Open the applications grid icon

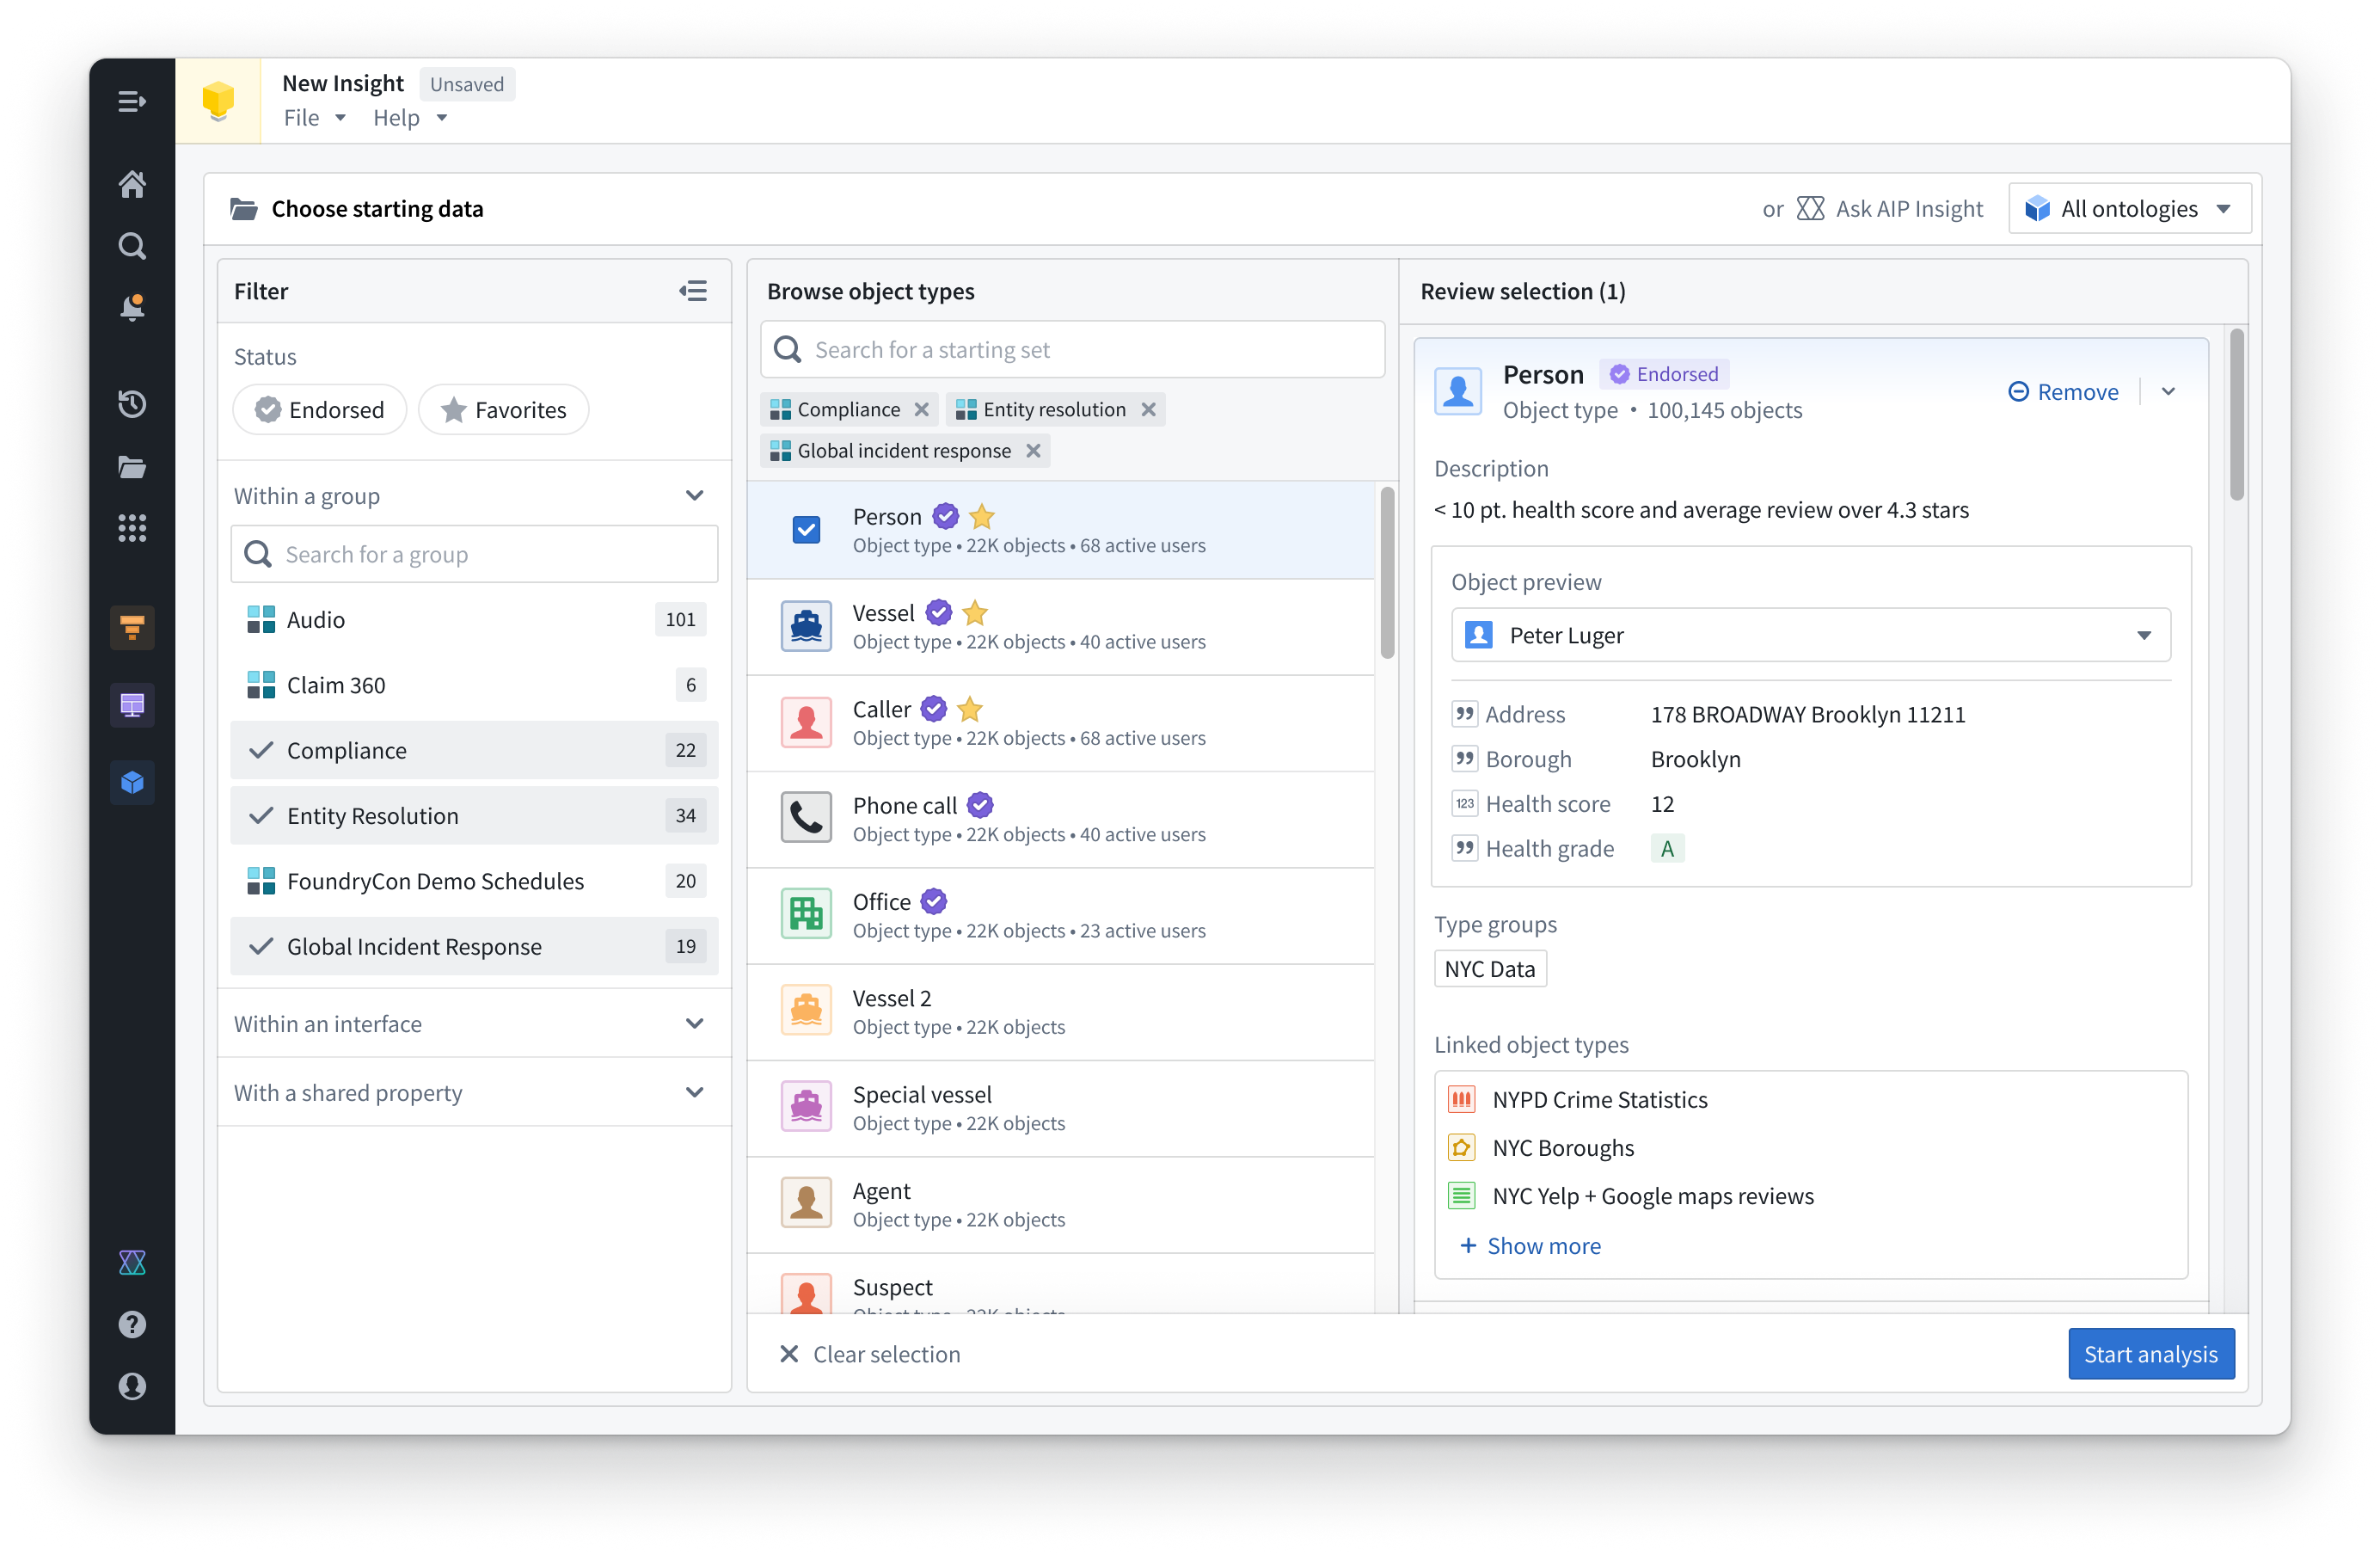click(x=132, y=528)
